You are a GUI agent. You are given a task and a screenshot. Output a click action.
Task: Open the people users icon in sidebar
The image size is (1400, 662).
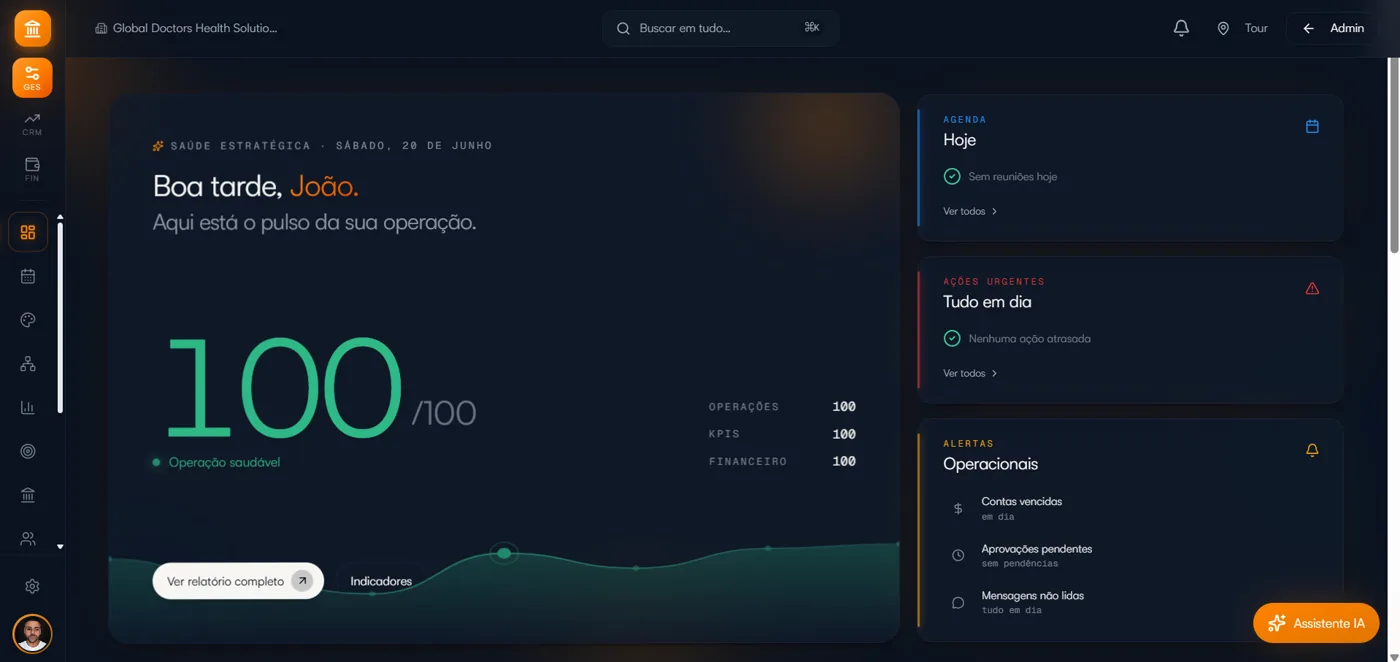[28, 539]
